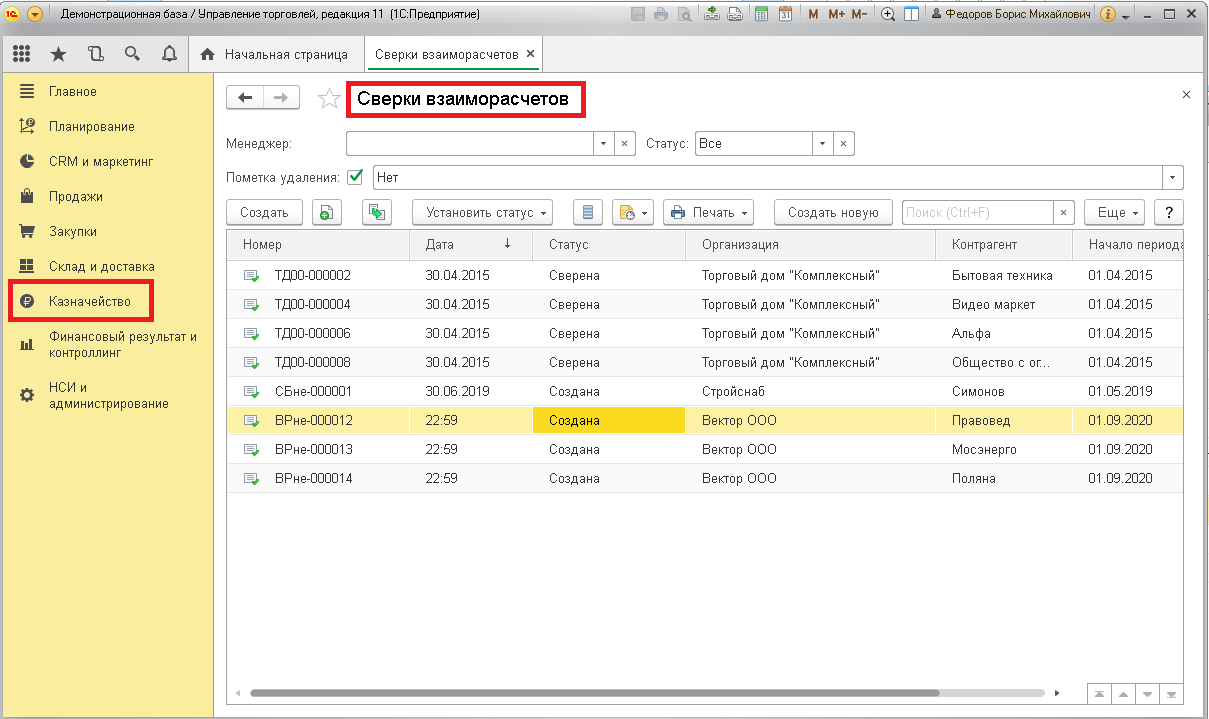
Task: Click the Создать новую button
Action: tap(833, 212)
